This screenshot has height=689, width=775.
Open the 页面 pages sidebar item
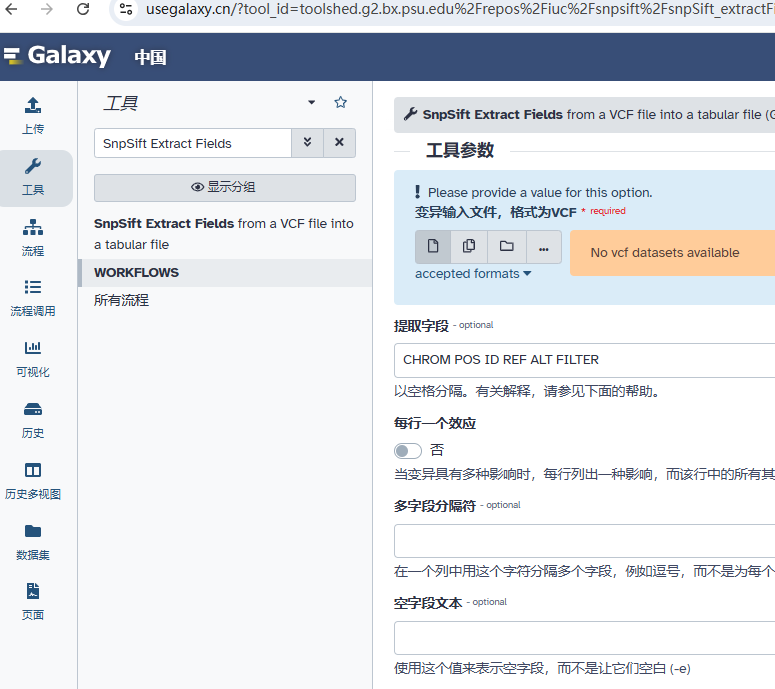click(x=33, y=603)
